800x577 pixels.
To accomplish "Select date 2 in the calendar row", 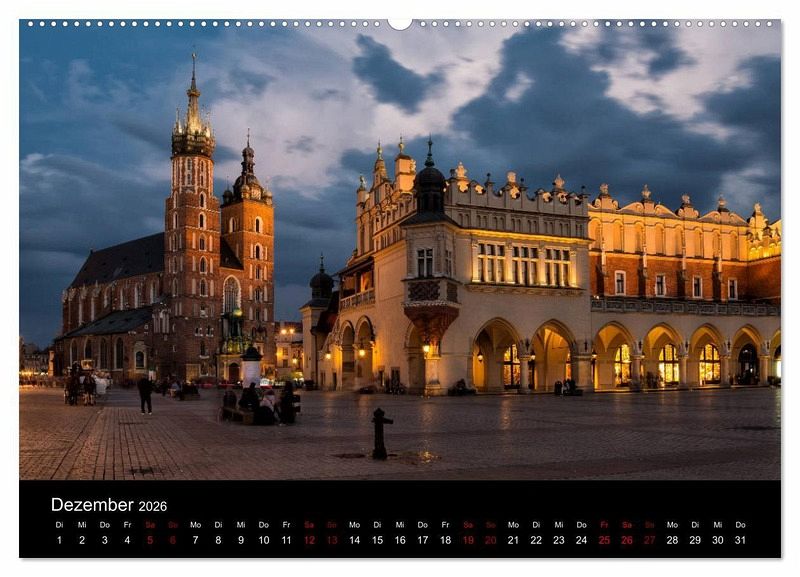I will [x=82, y=540].
